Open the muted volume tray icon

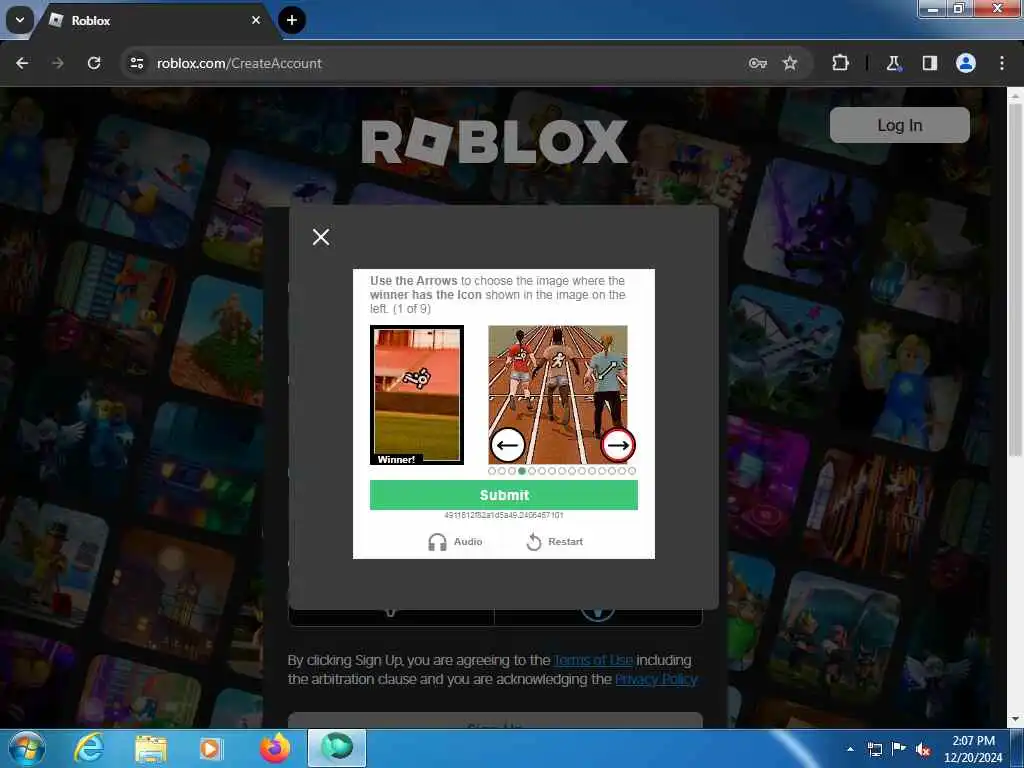coord(923,749)
